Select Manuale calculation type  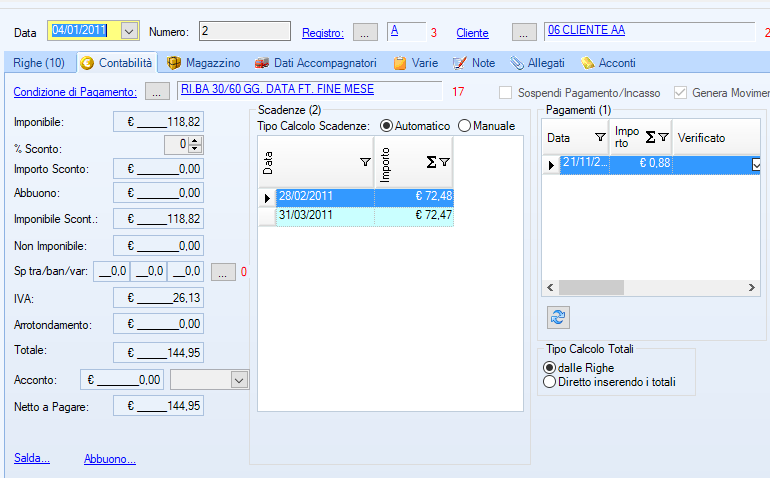click(465, 126)
